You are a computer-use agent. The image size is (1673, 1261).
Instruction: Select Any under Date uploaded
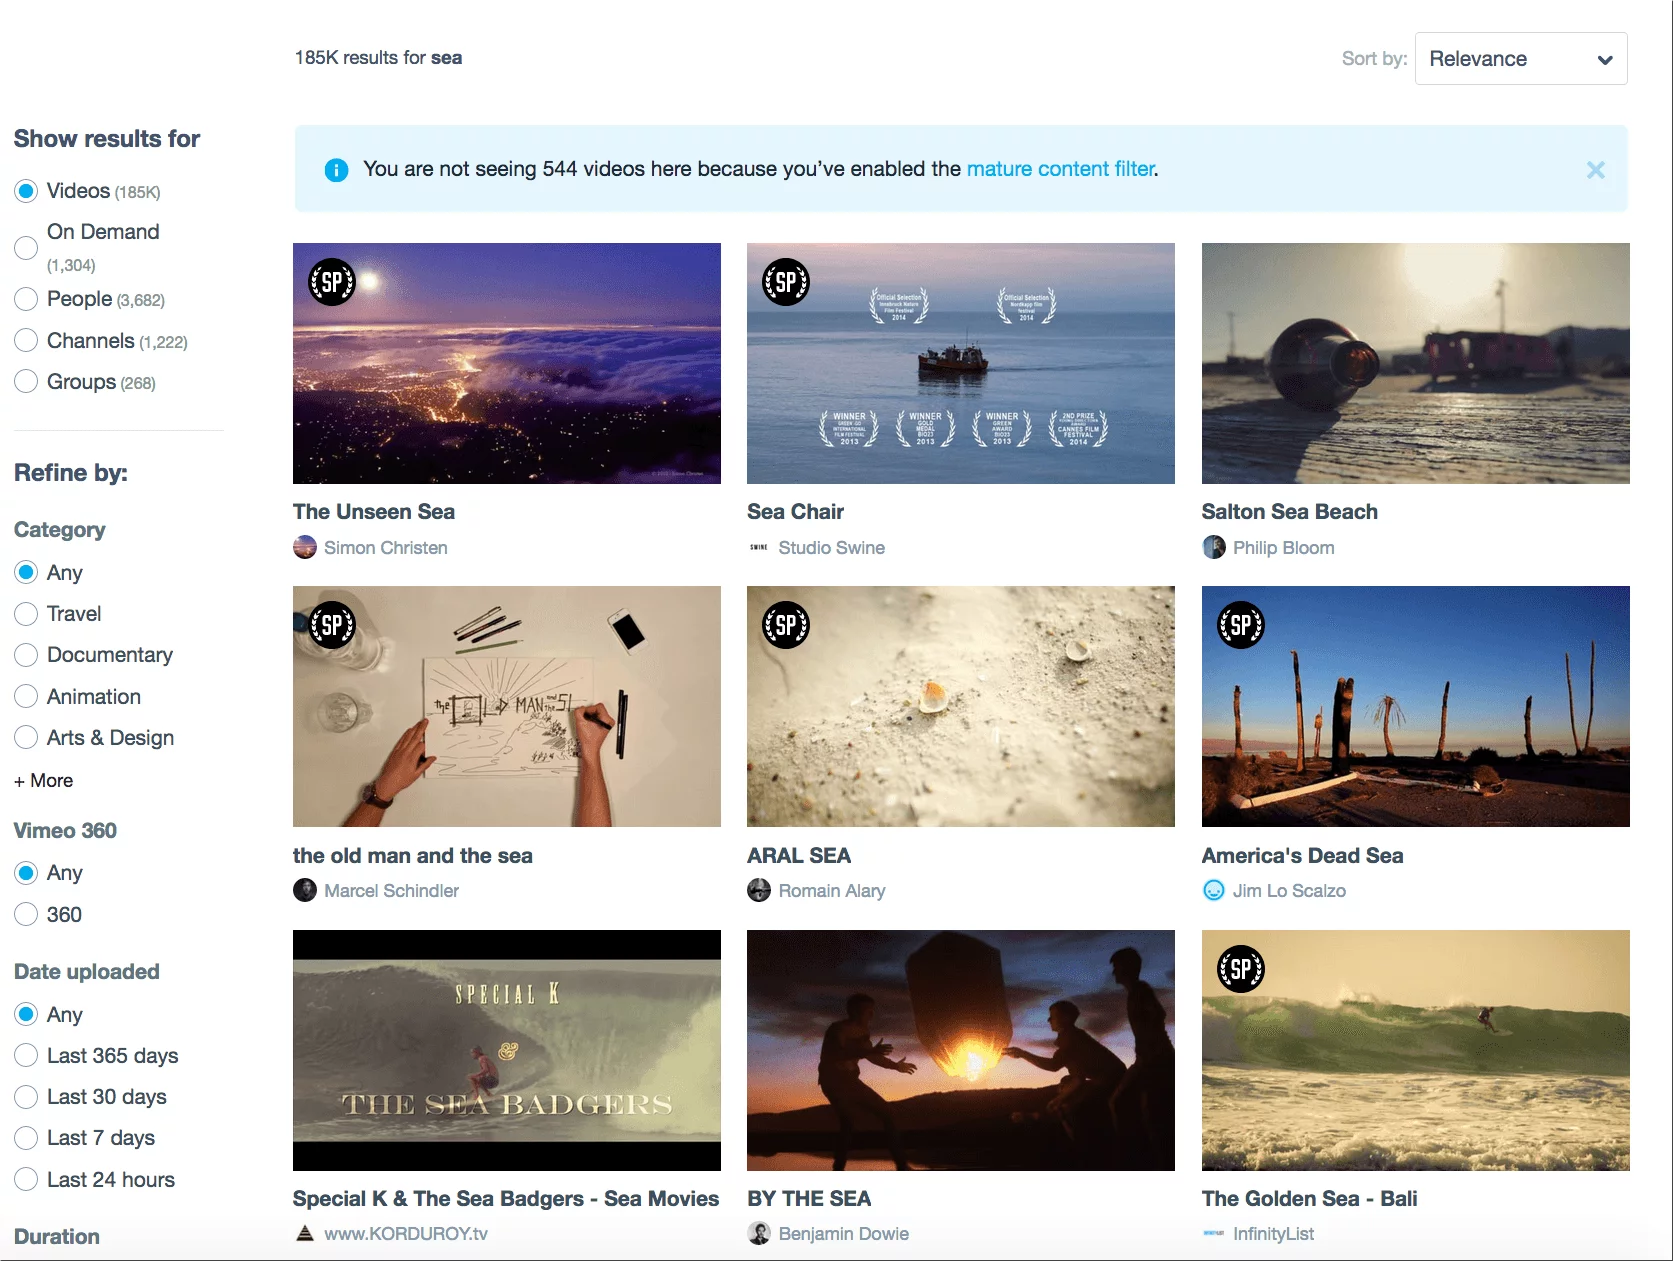pyautogui.click(x=26, y=1015)
